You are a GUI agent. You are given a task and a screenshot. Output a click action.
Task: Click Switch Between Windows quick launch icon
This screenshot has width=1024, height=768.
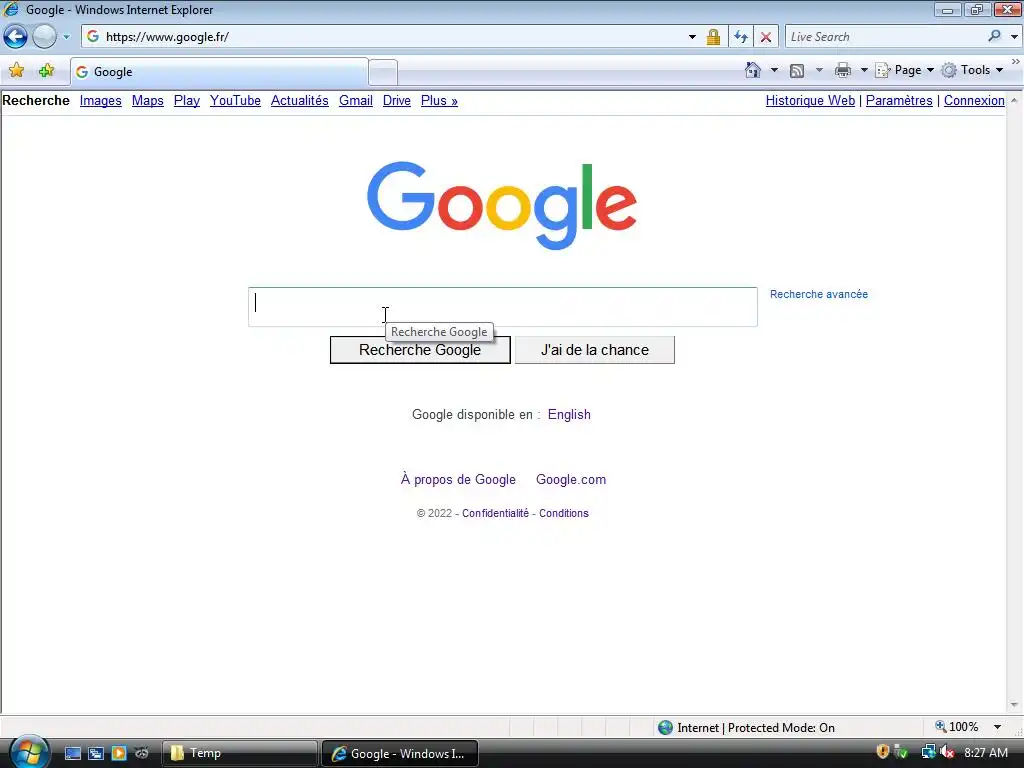(x=95, y=754)
